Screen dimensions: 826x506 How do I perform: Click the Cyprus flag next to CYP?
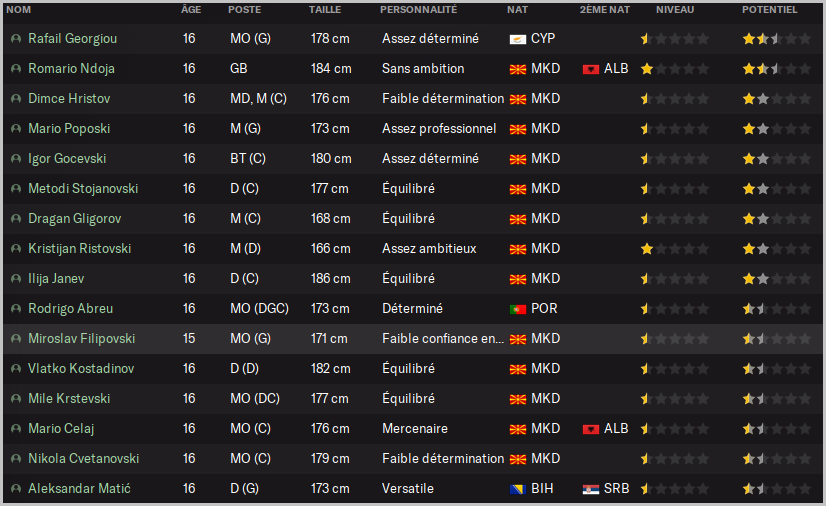pos(518,39)
